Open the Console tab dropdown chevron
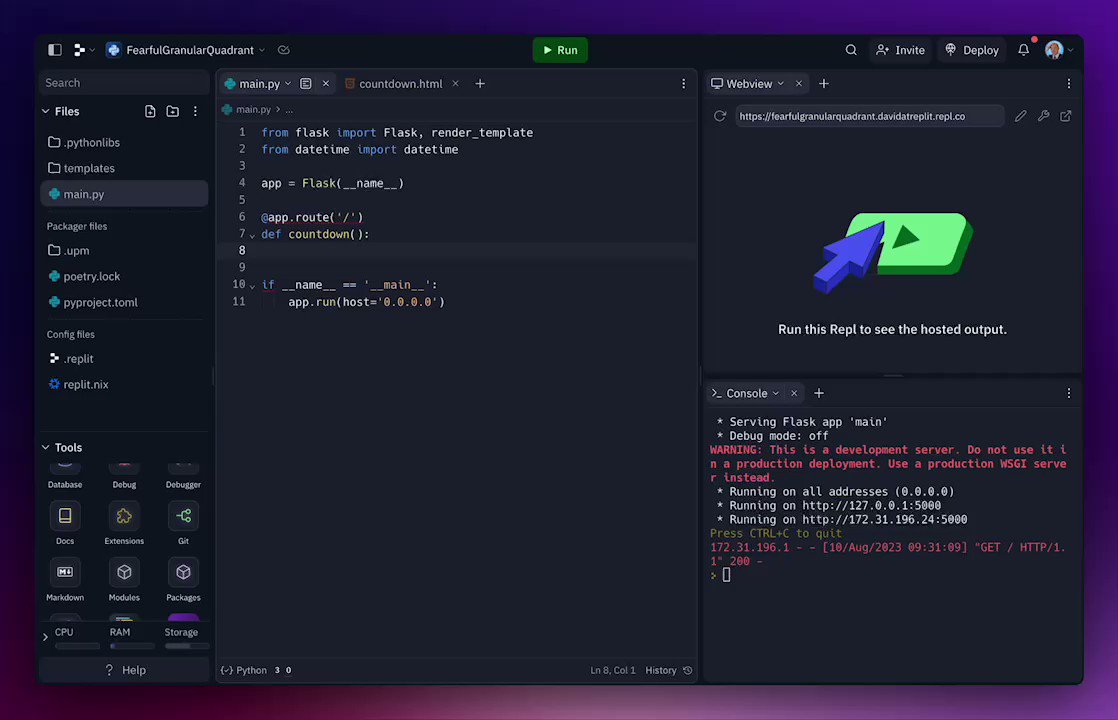 [x=776, y=393]
